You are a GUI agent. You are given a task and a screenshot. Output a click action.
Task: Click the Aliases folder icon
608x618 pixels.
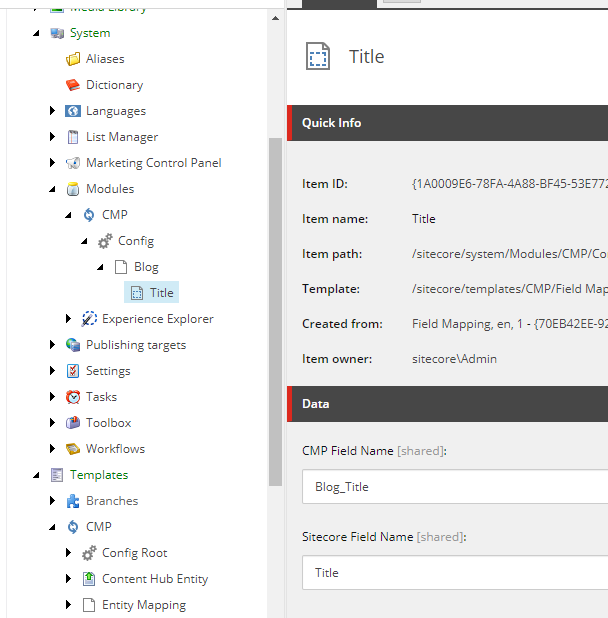73,59
